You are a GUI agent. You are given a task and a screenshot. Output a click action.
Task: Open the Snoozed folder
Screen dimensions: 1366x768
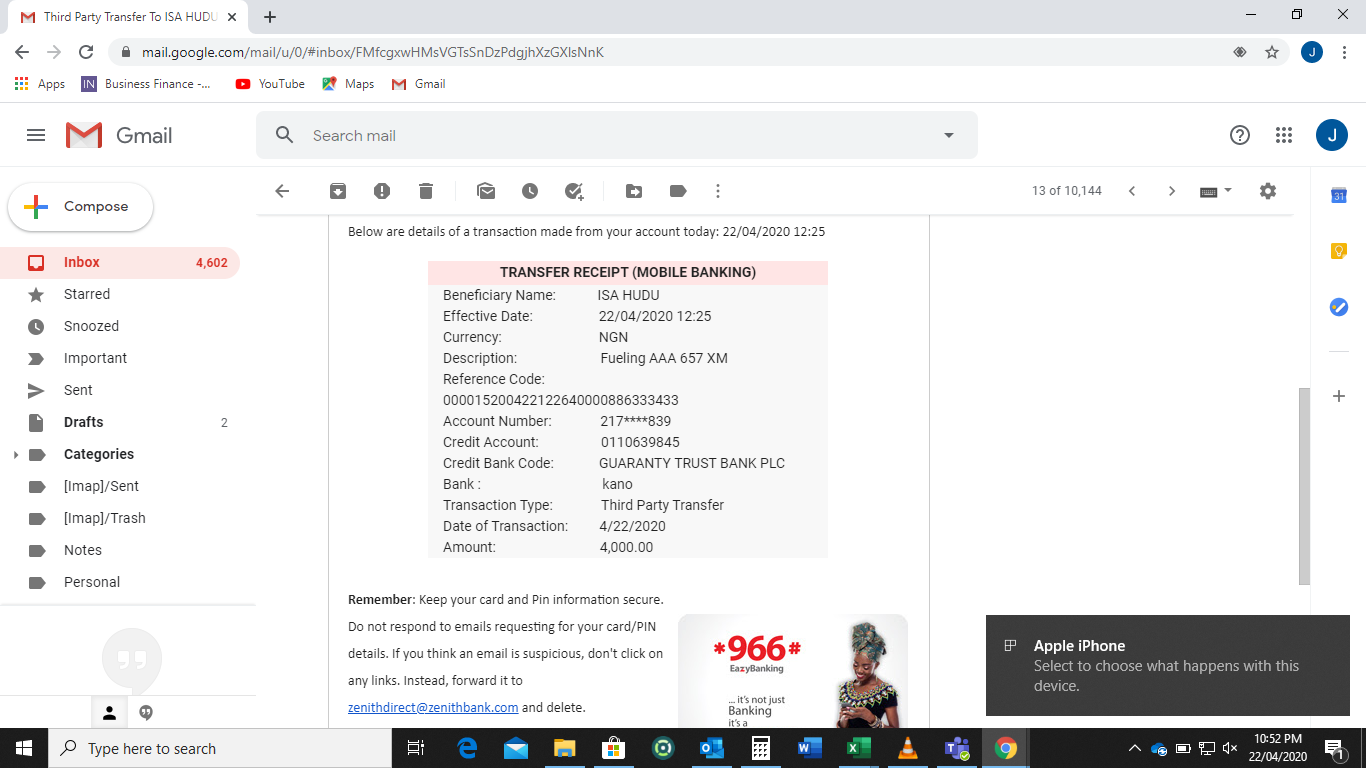coord(120,326)
